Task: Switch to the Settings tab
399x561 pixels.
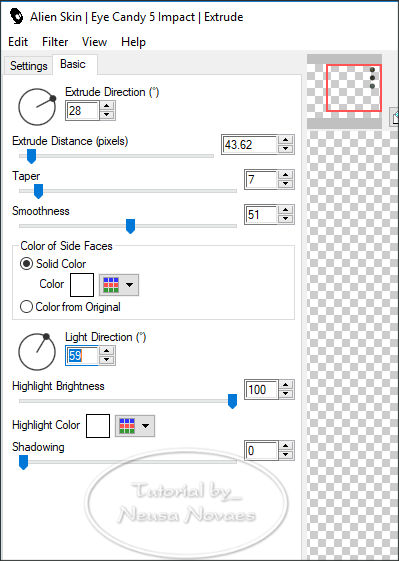Action: (x=29, y=66)
